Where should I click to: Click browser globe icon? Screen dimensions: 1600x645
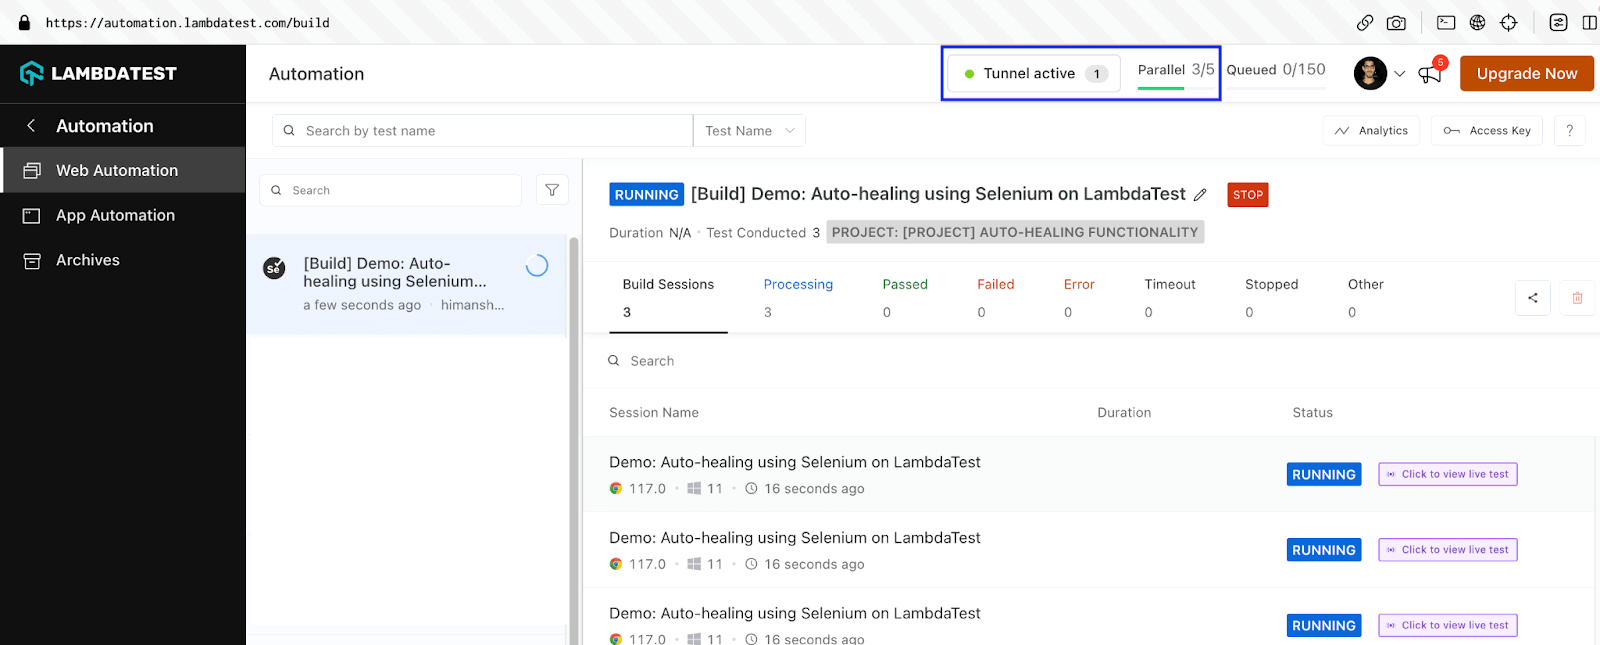[x=1477, y=22]
